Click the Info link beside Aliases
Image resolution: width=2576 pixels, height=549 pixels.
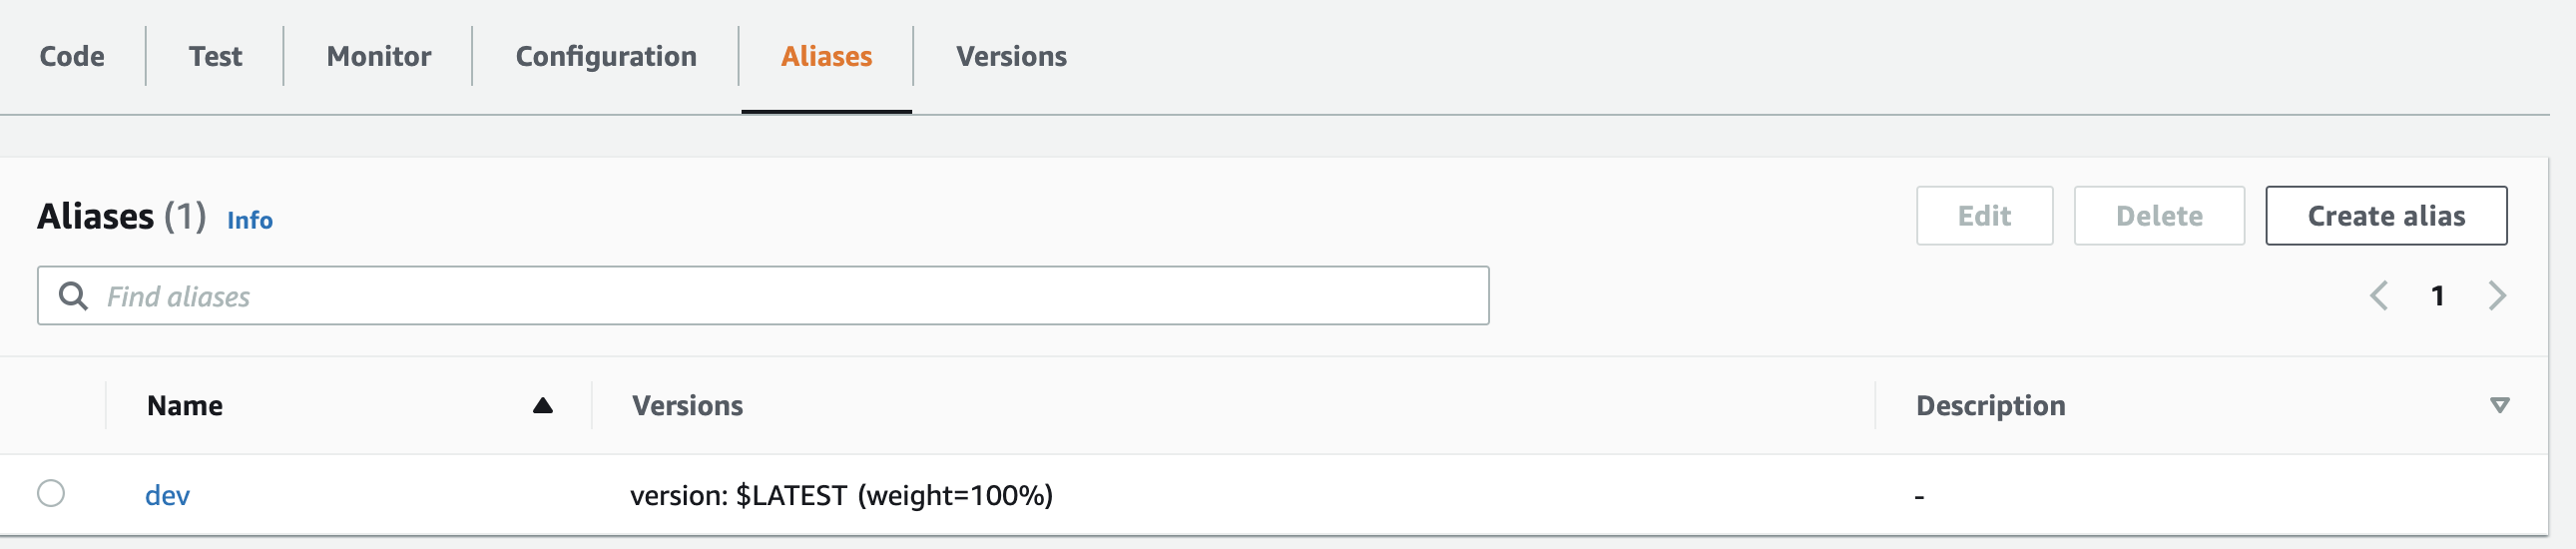pyautogui.click(x=250, y=220)
